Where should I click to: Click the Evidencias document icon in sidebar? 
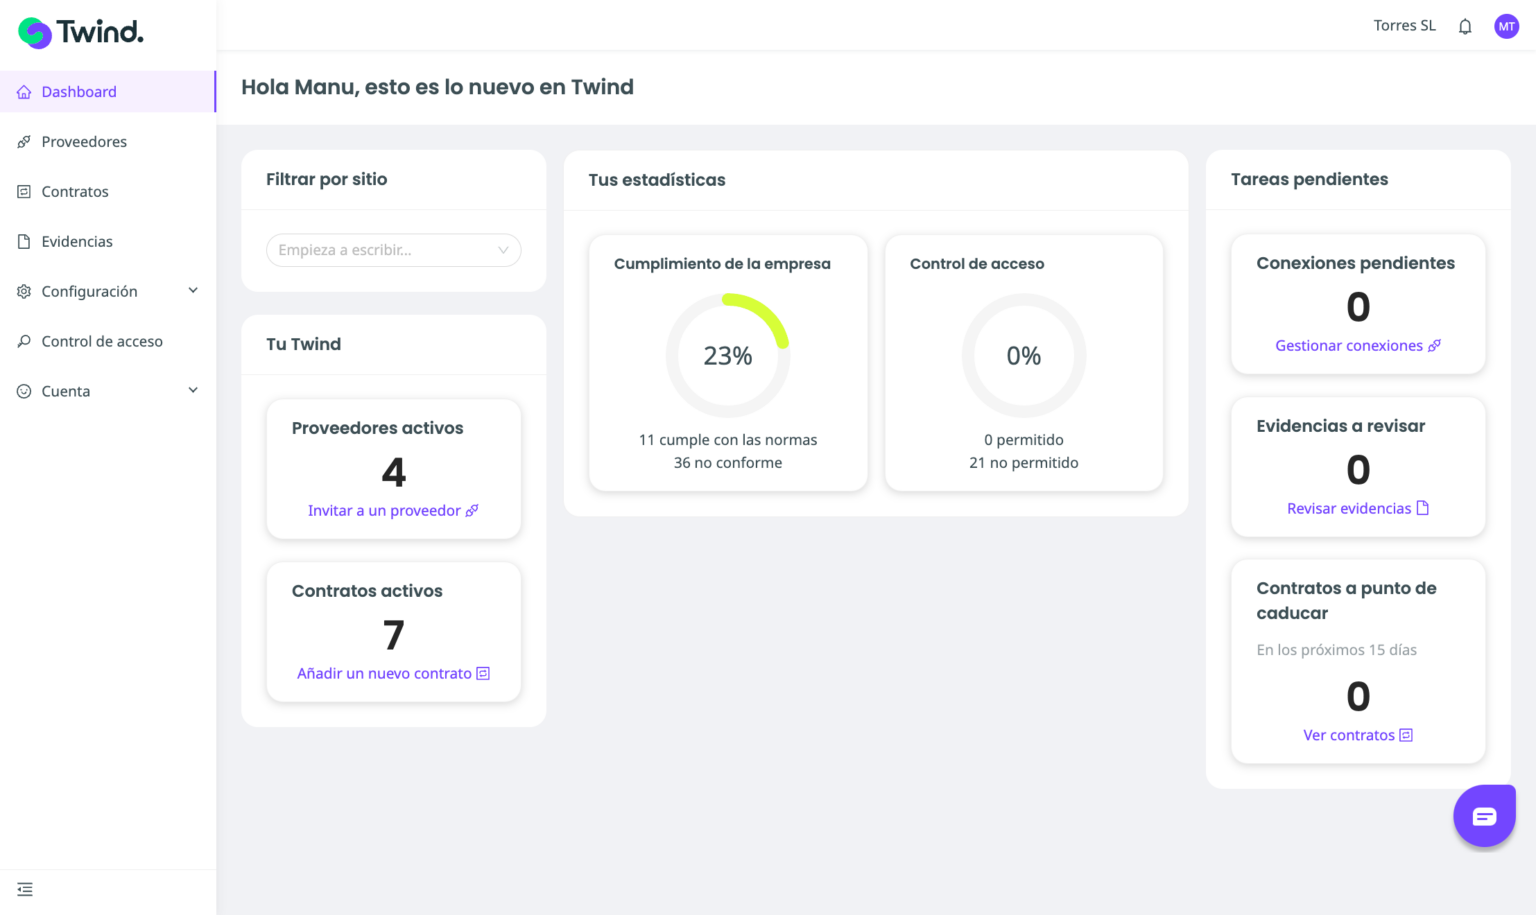click(24, 242)
